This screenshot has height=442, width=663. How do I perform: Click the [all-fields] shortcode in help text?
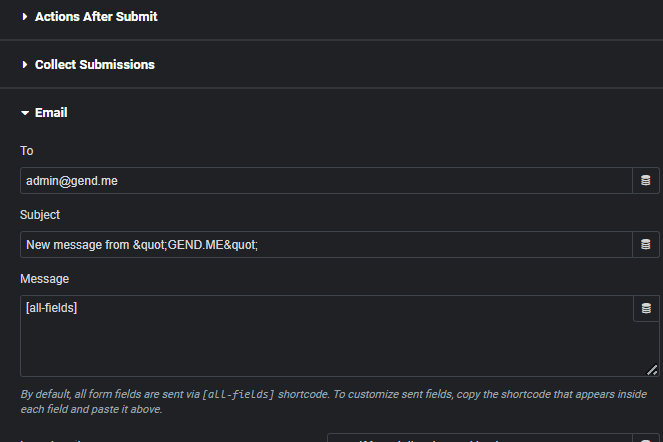pyautogui.click(x=238, y=394)
